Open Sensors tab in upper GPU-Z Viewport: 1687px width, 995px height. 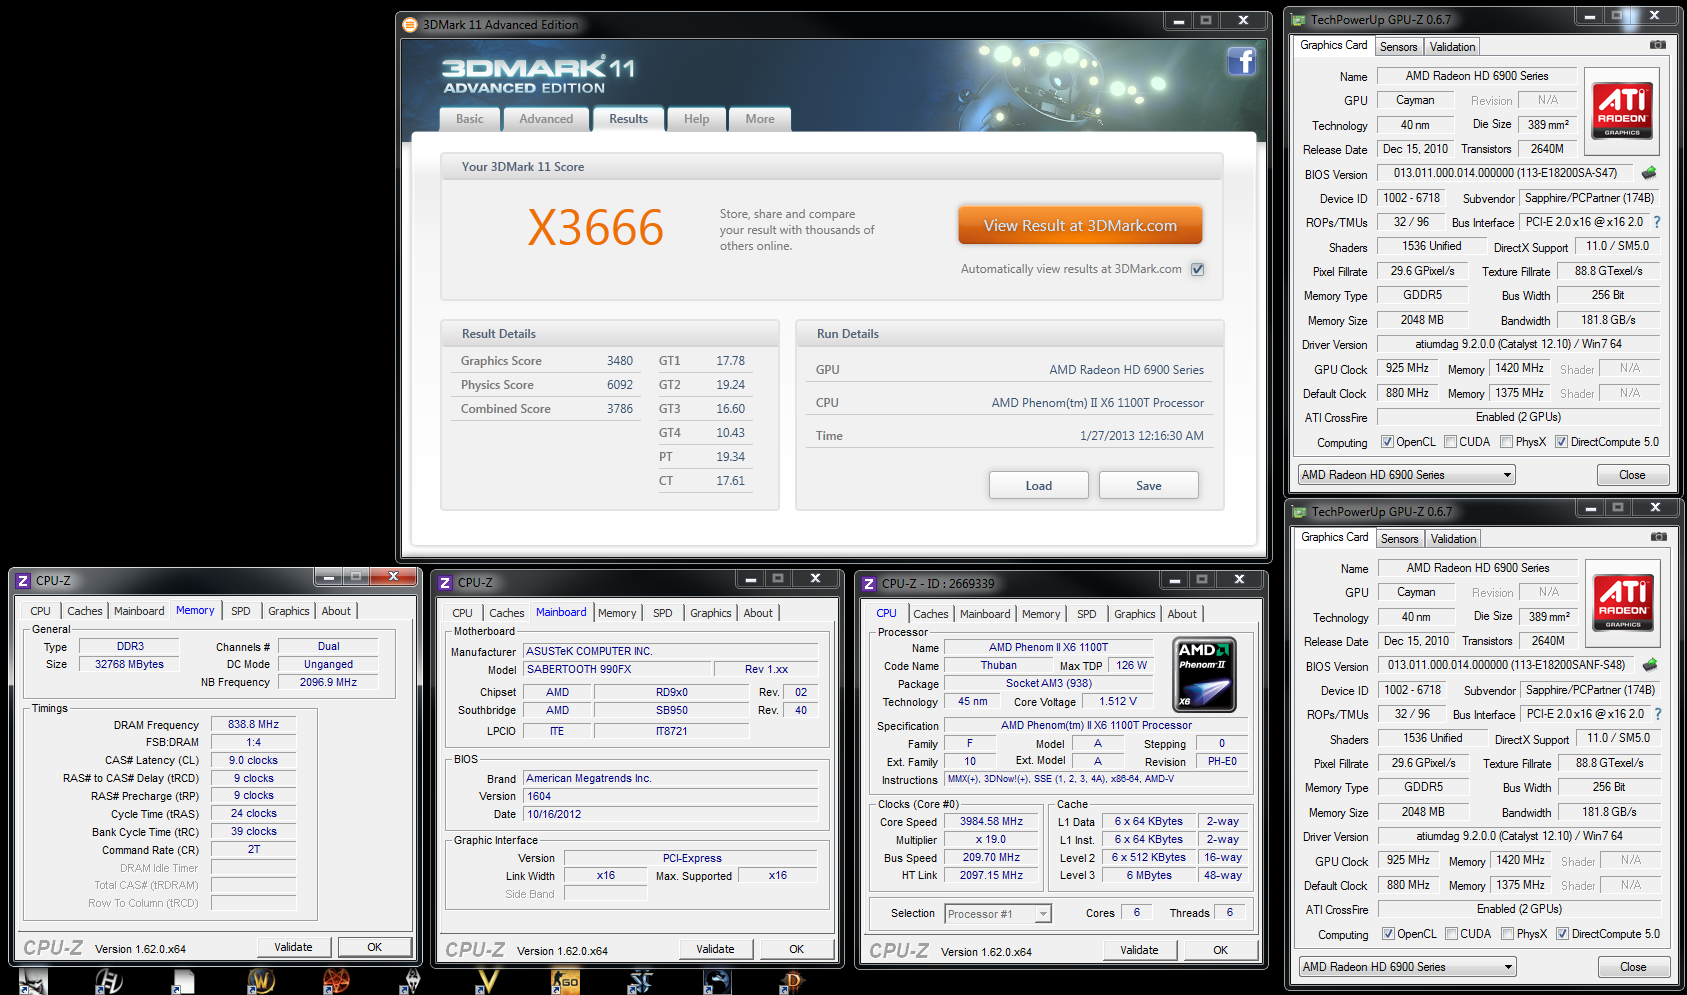(x=1399, y=47)
